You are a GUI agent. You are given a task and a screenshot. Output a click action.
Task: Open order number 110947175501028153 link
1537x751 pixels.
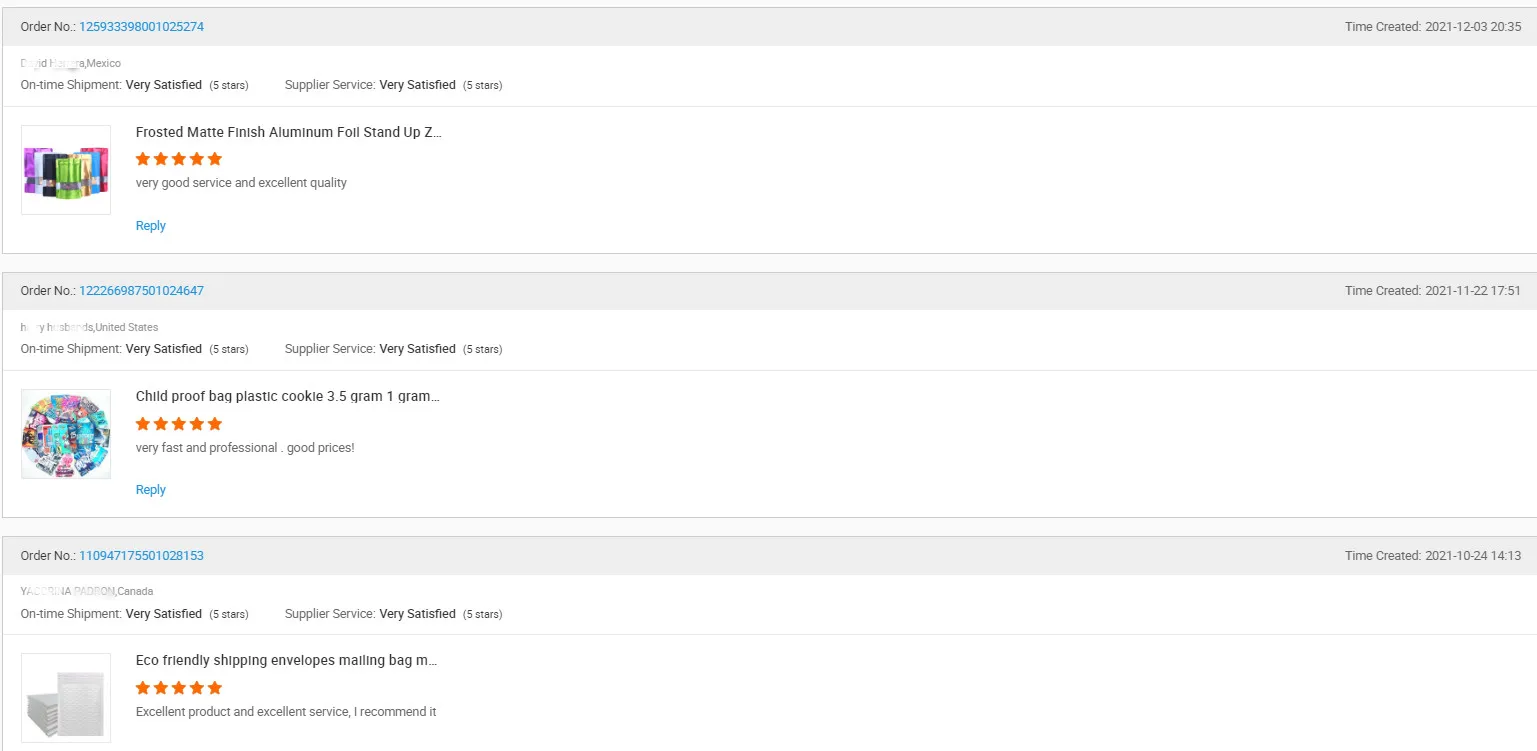[141, 556]
